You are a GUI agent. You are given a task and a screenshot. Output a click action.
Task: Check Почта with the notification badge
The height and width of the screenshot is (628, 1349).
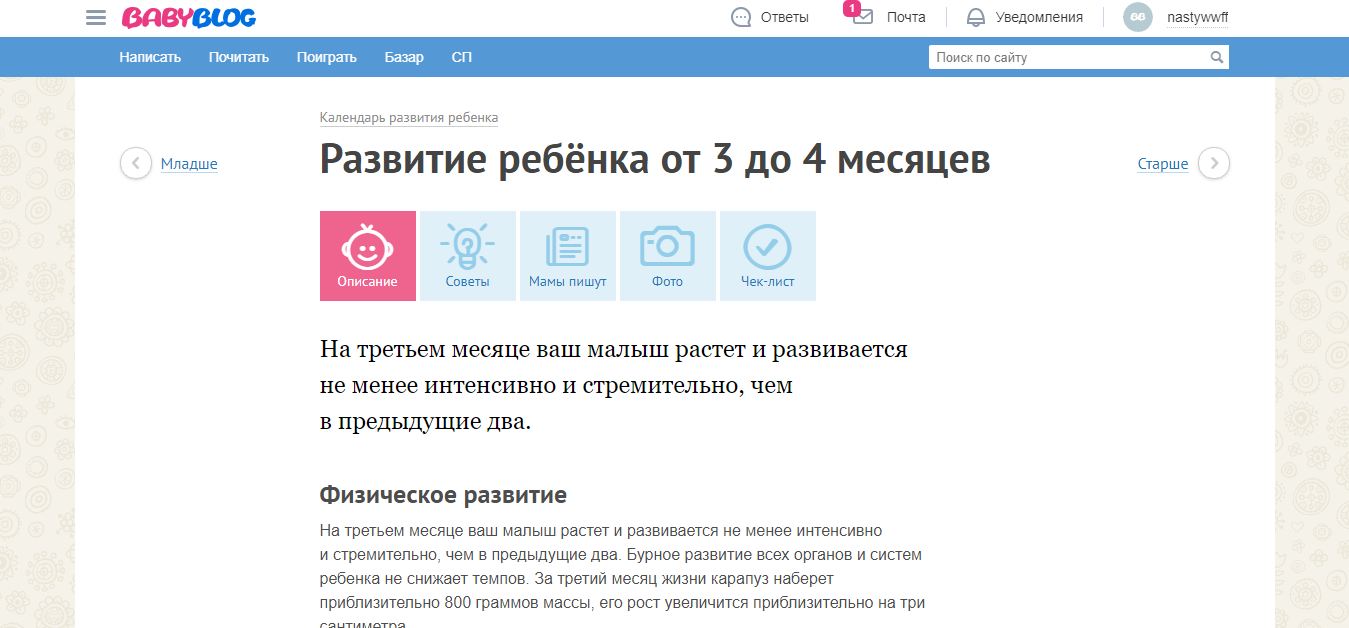point(862,17)
